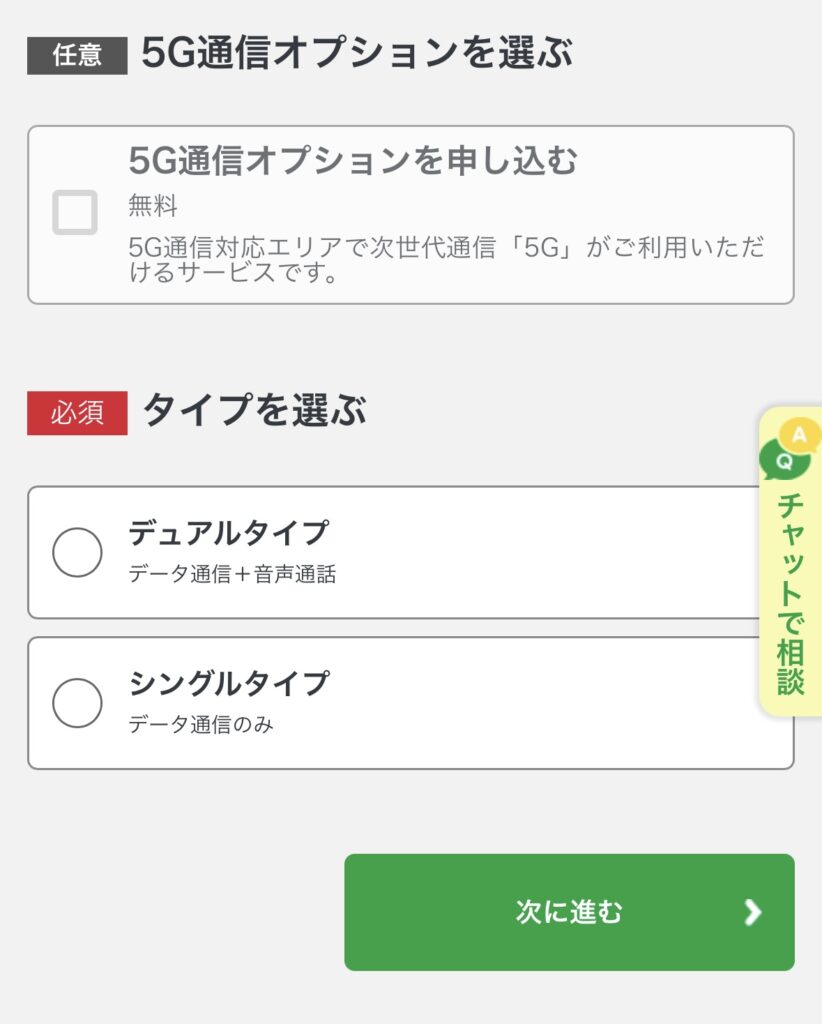The width and height of the screenshot is (822, 1024).
Task: Click the 5G通信オプションを選ぶ heading
Action: point(357,52)
